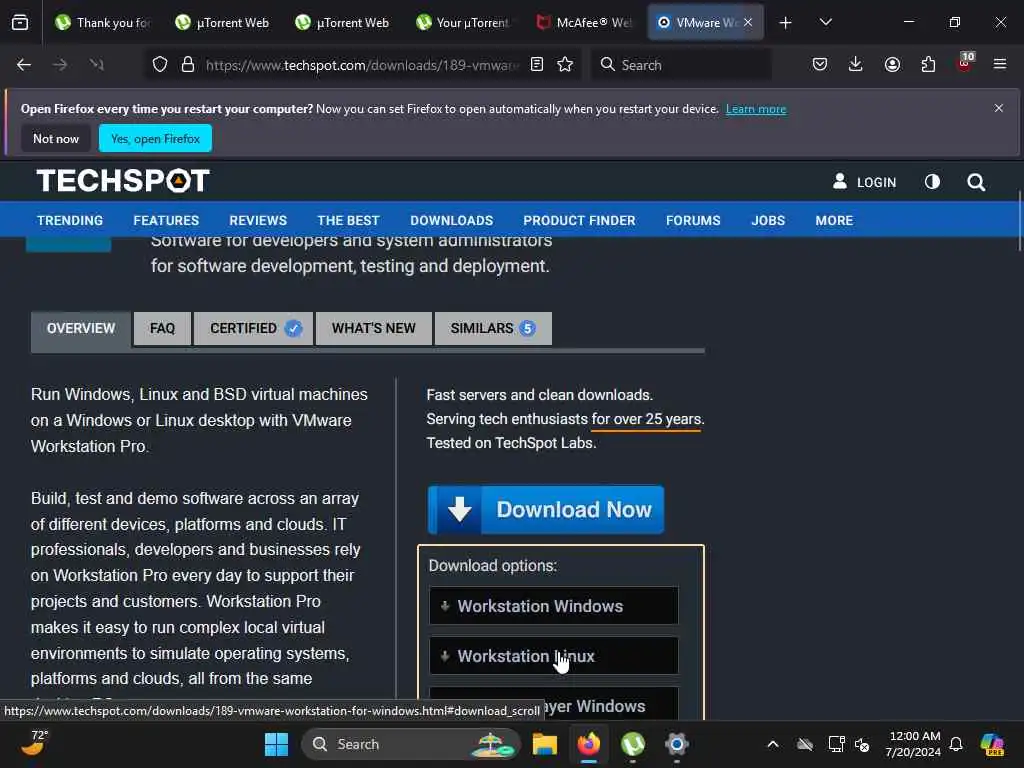Open FEATURES navigation item
Screen dimensions: 1024x768
pyautogui.click(x=166, y=221)
